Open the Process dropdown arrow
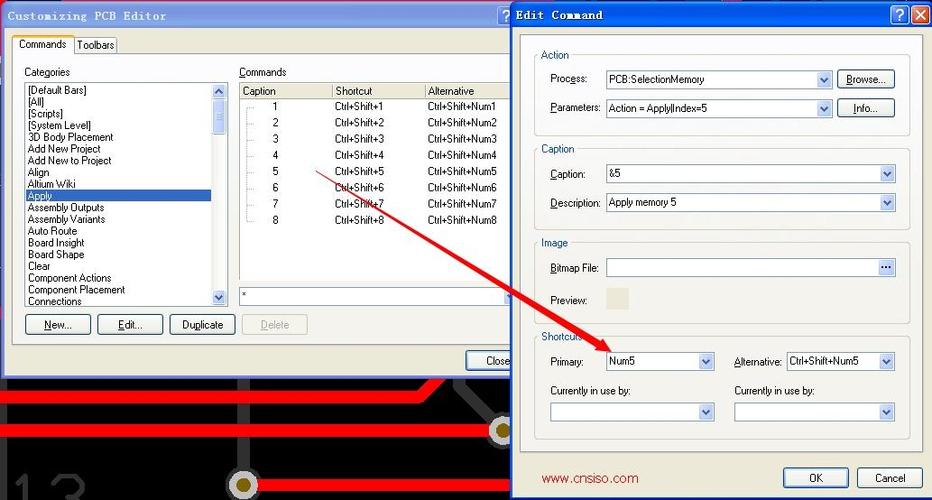Screen dimensions: 932x500 pyautogui.click(x=824, y=79)
